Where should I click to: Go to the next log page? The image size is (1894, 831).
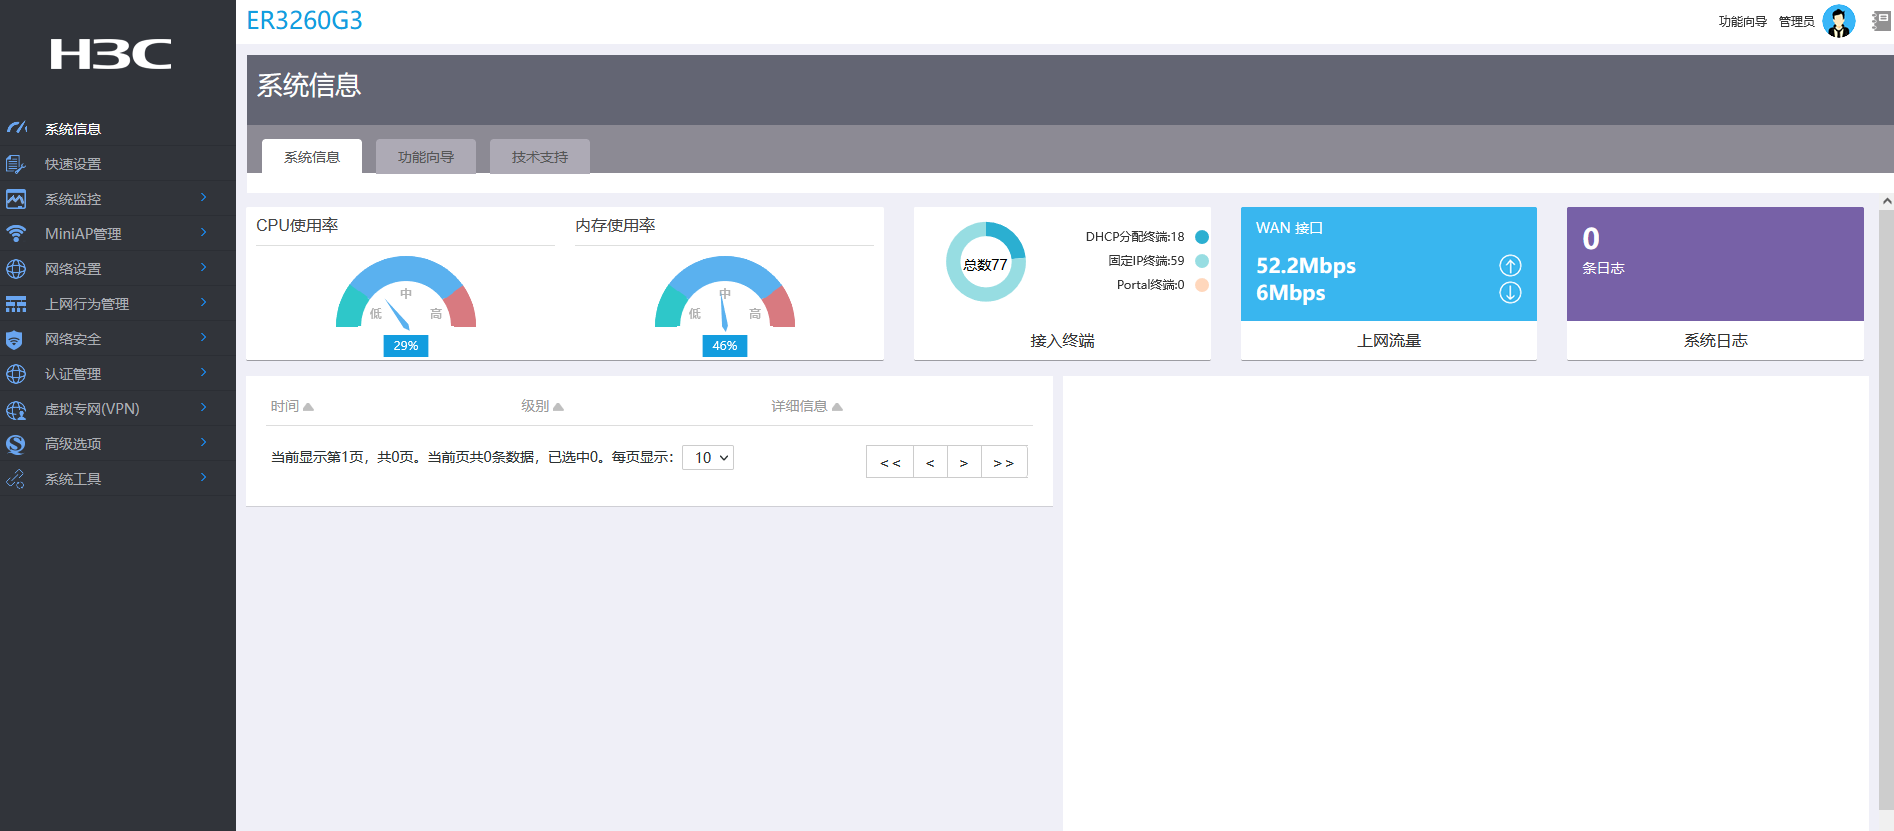pos(964,462)
